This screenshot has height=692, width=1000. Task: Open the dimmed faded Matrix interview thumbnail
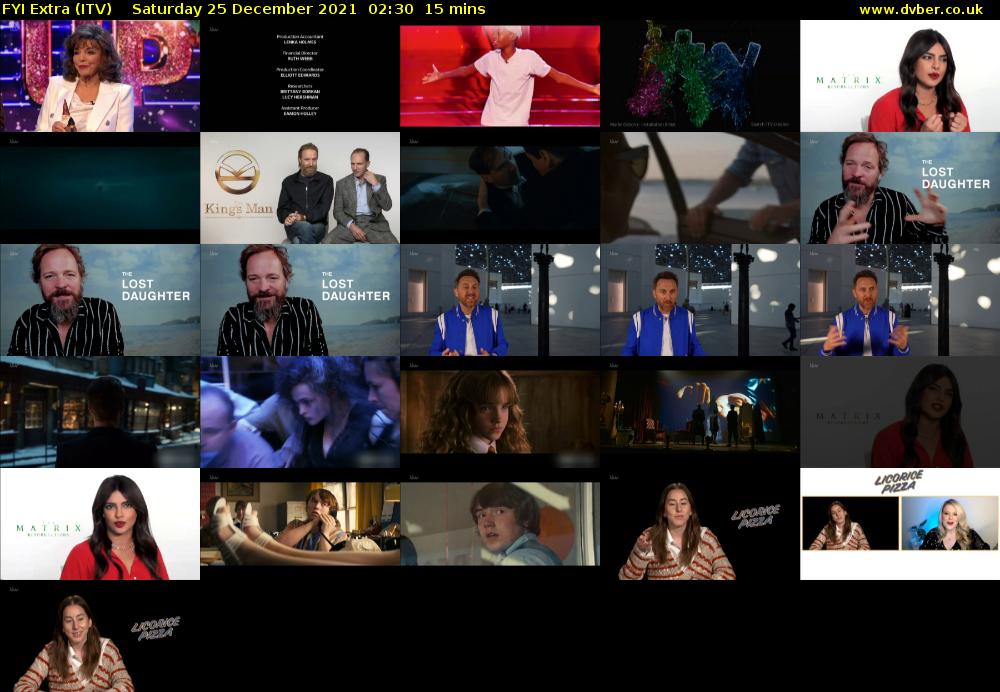(x=900, y=412)
